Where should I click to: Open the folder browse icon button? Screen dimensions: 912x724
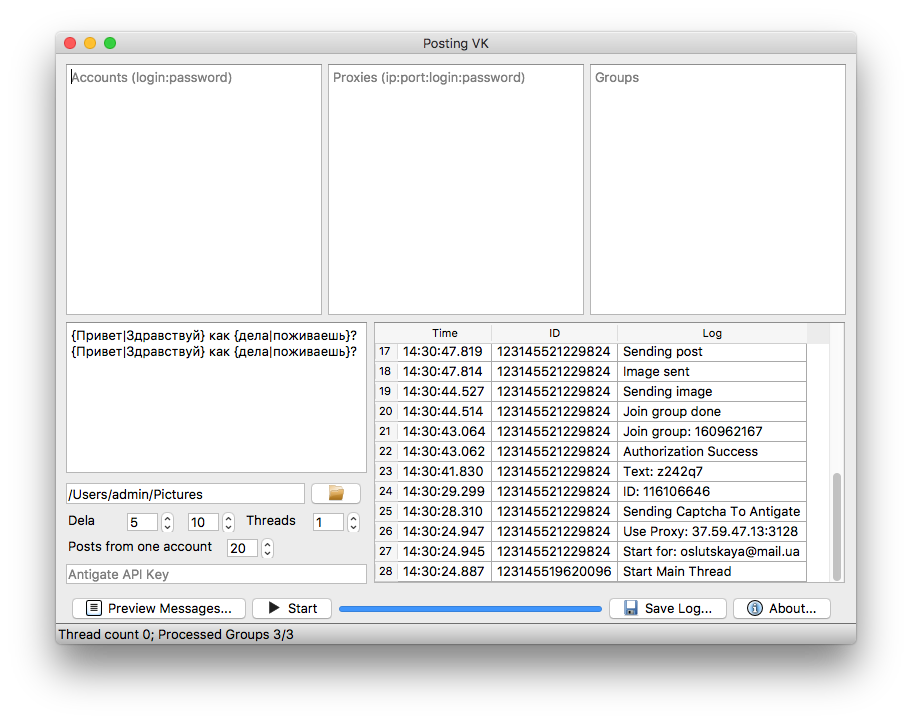point(336,494)
